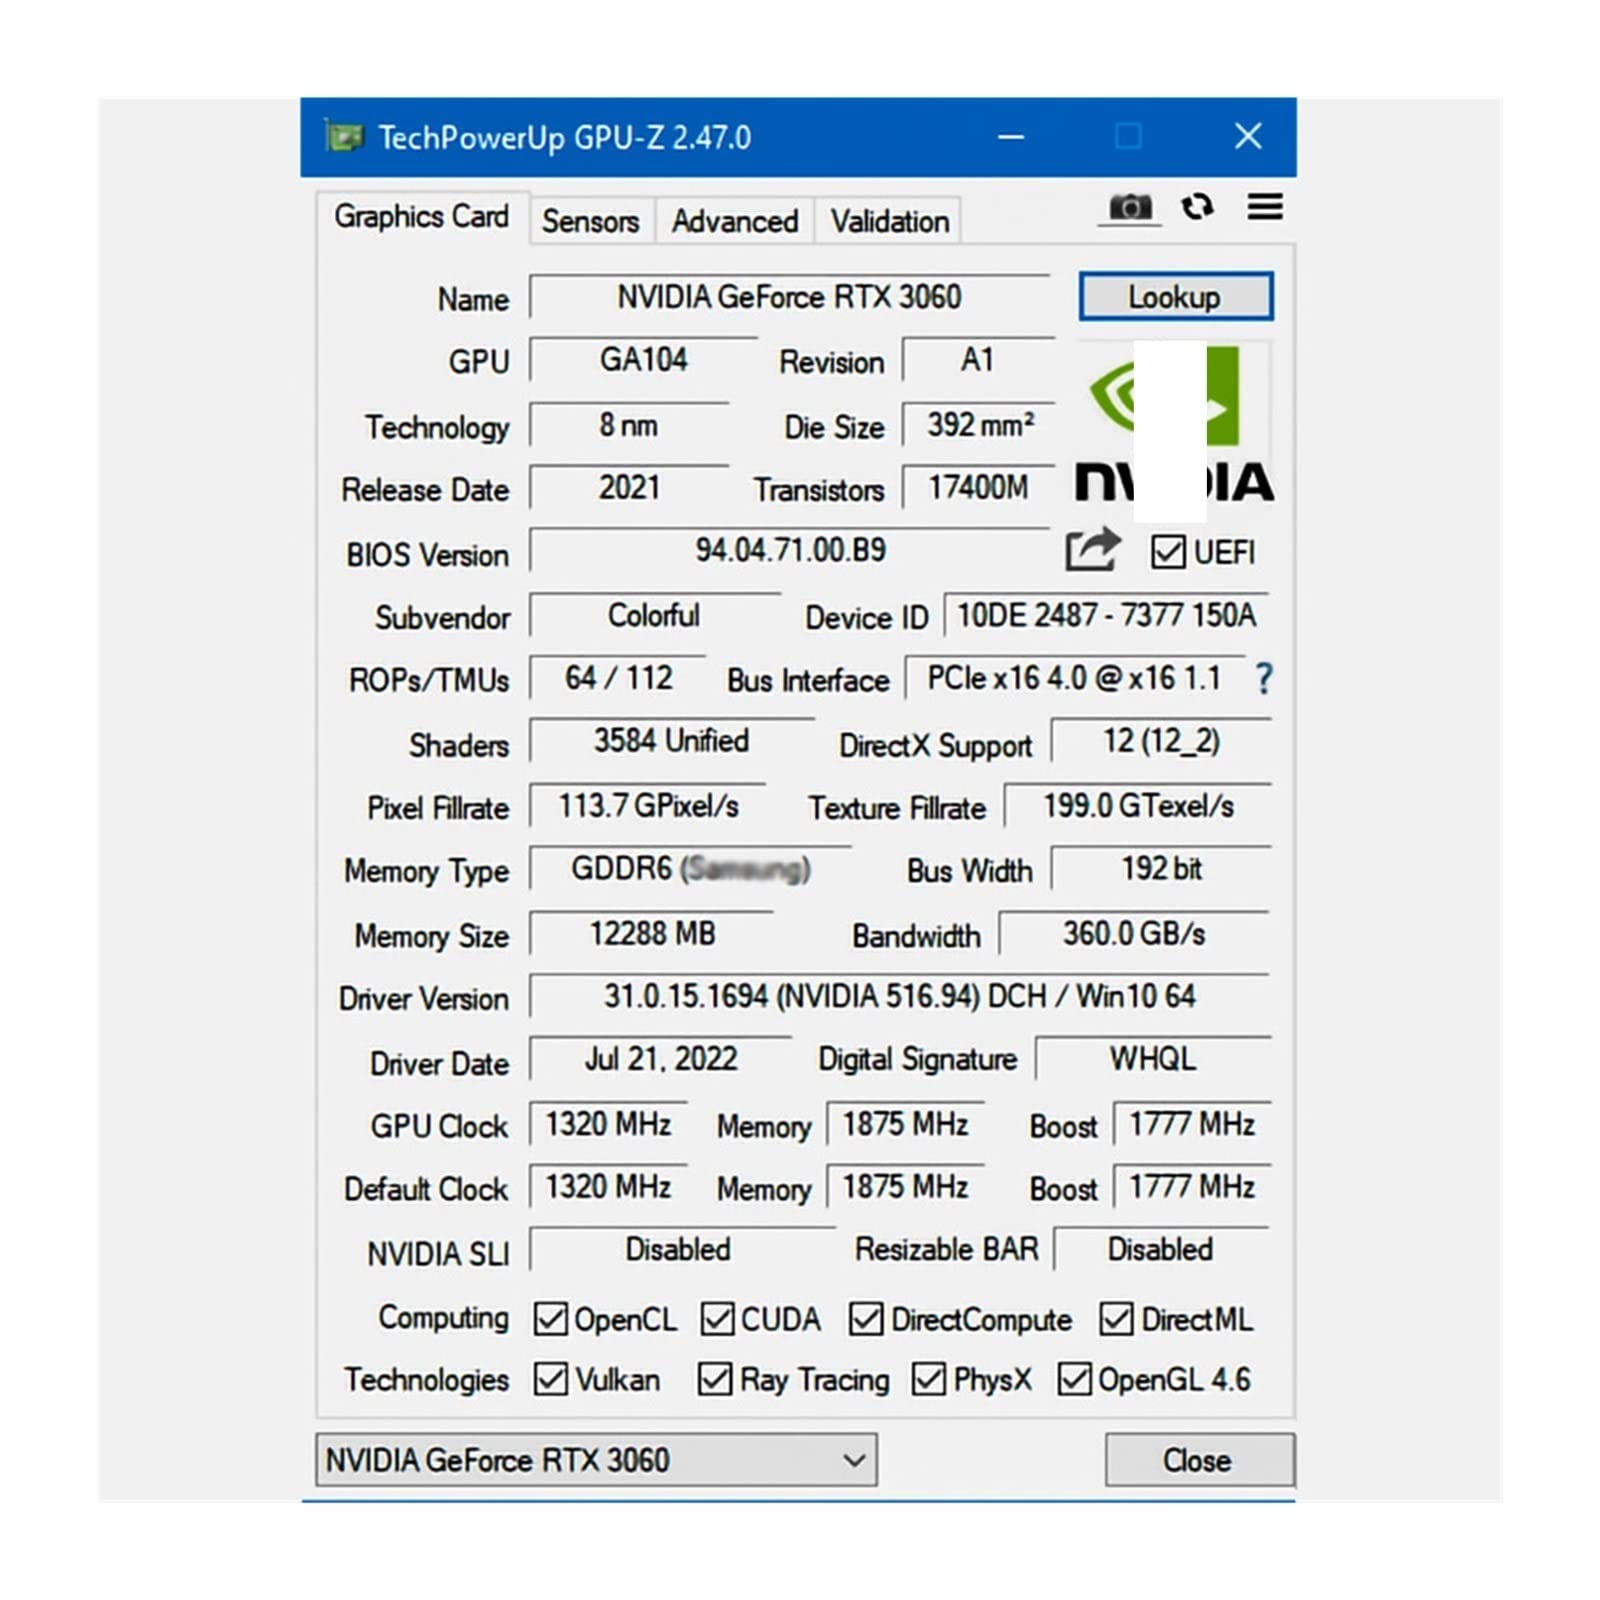The image size is (1600, 1600).
Task: Open the GPU selection dropdown at bottom
Action: [597, 1460]
